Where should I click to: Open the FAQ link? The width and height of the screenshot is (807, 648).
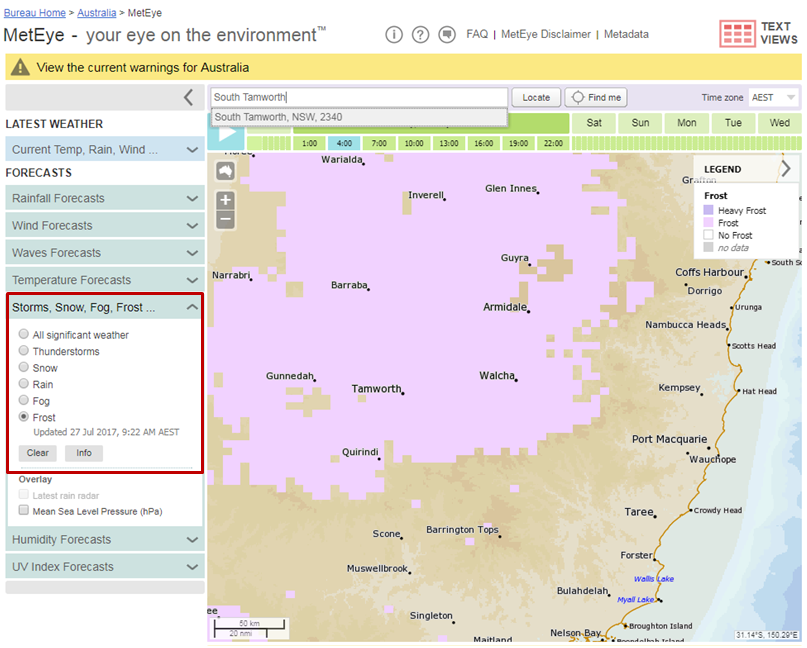(477, 34)
